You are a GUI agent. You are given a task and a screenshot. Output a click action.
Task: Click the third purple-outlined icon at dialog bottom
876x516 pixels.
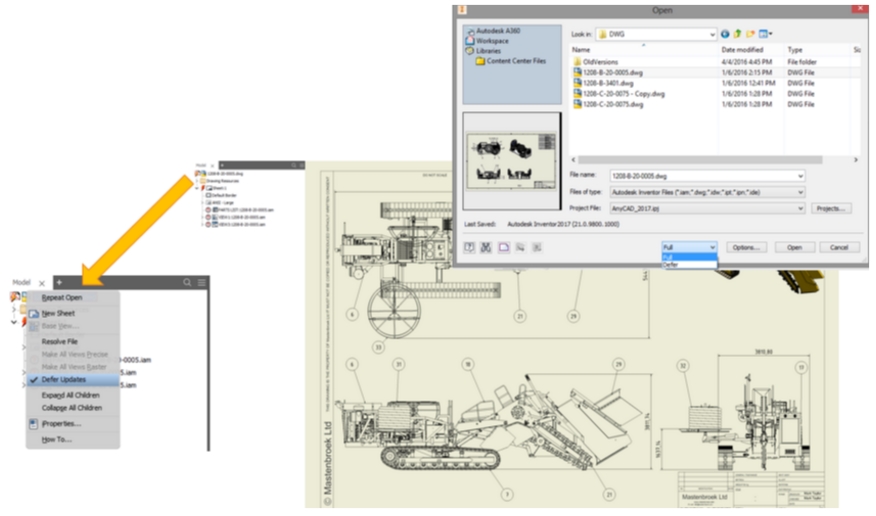[504, 247]
